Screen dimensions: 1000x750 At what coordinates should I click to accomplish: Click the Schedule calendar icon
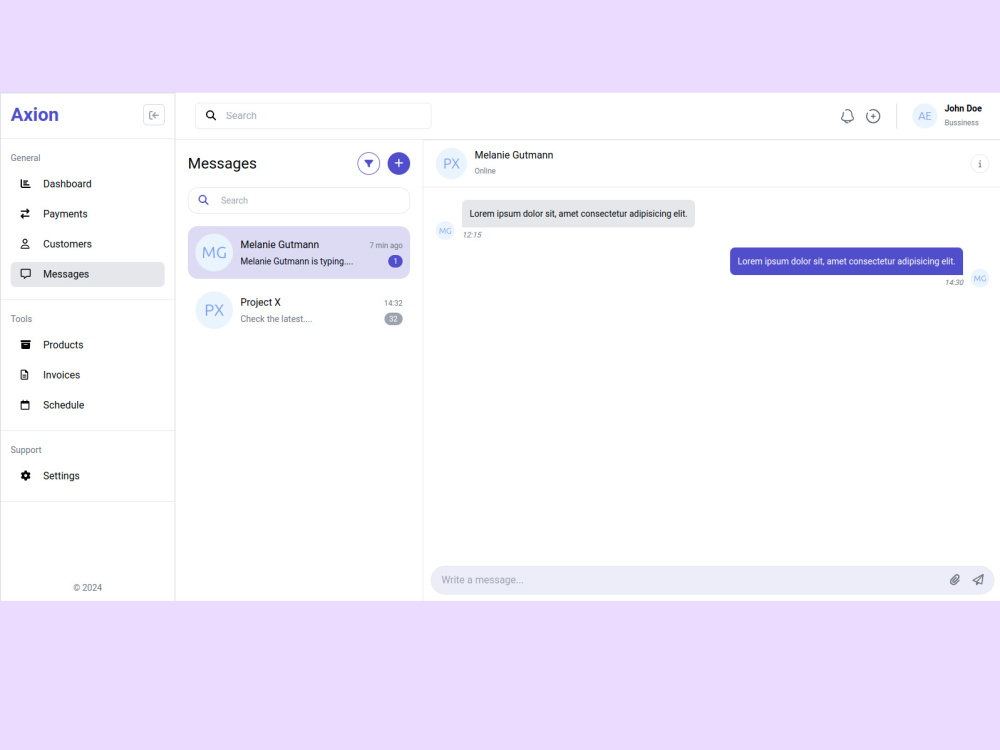pos(26,405)
